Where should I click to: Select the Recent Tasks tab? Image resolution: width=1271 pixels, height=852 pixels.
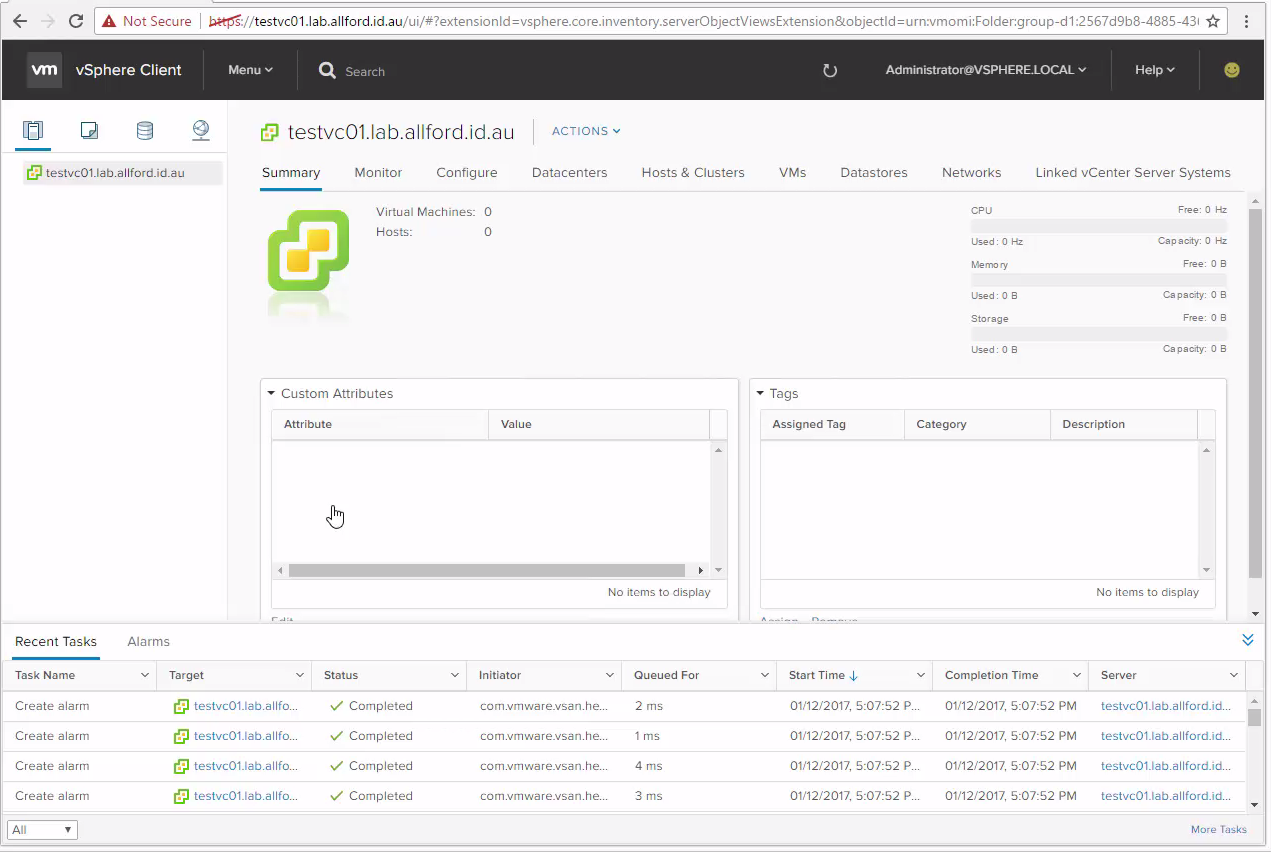56,642
